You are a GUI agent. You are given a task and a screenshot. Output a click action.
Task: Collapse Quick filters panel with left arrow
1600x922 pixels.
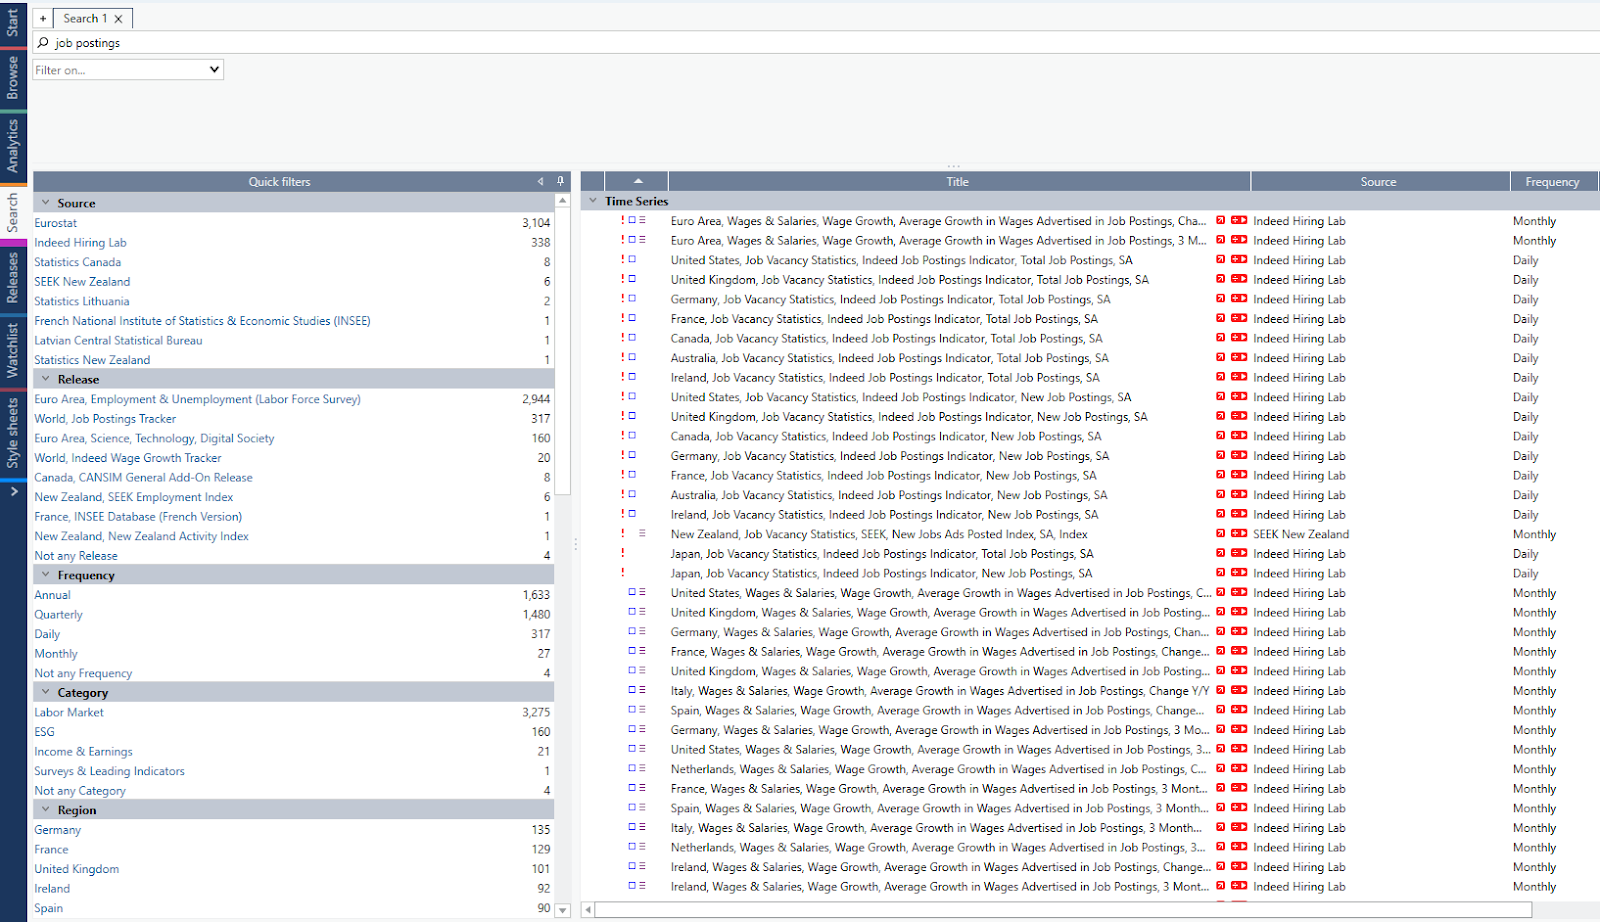coord(541,181)
